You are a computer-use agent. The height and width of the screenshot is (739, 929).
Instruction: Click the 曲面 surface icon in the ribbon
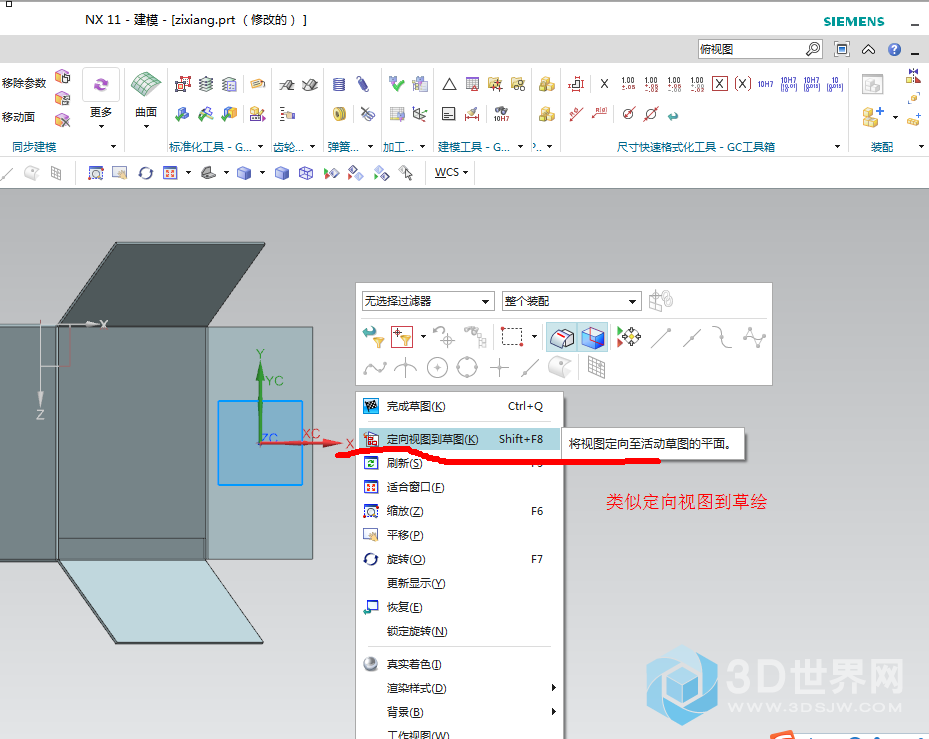[146, 85]
